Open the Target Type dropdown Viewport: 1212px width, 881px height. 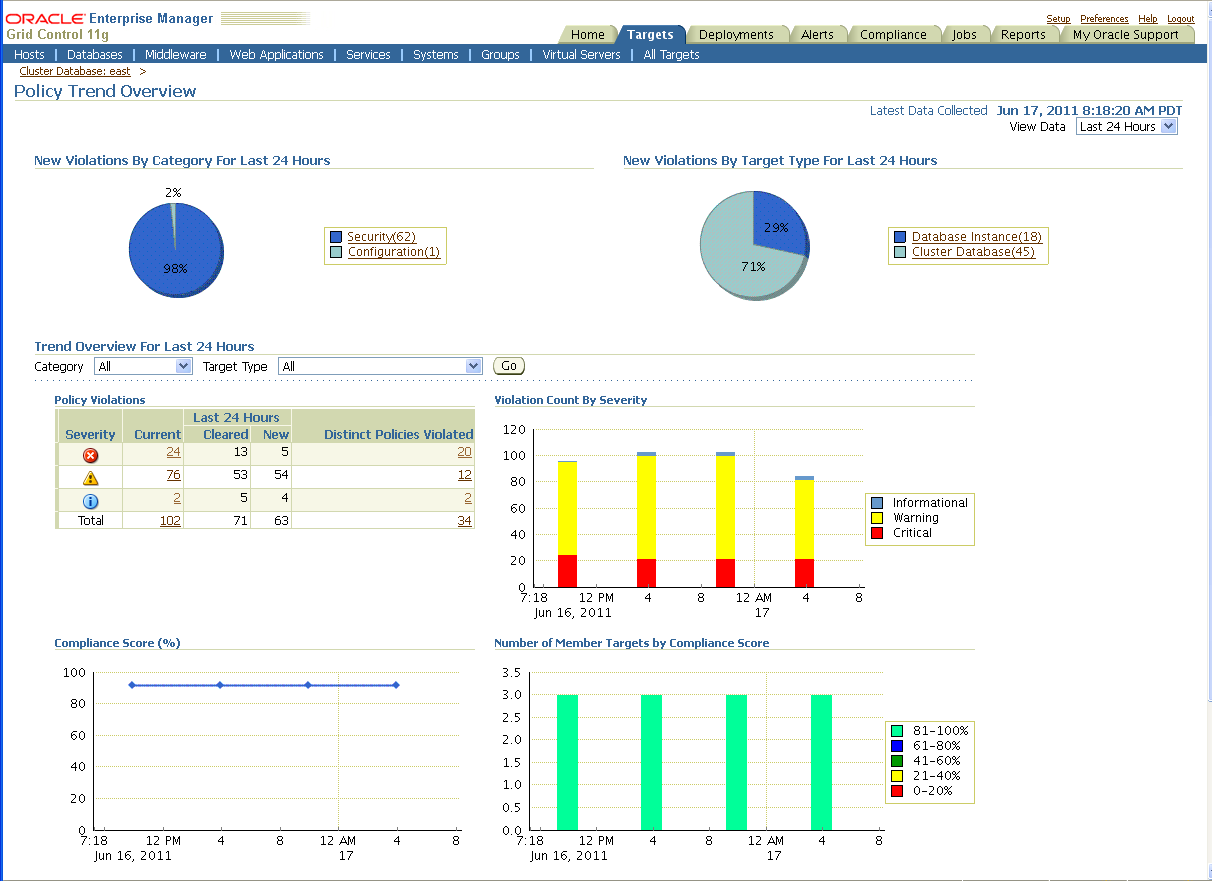[380, 367]
